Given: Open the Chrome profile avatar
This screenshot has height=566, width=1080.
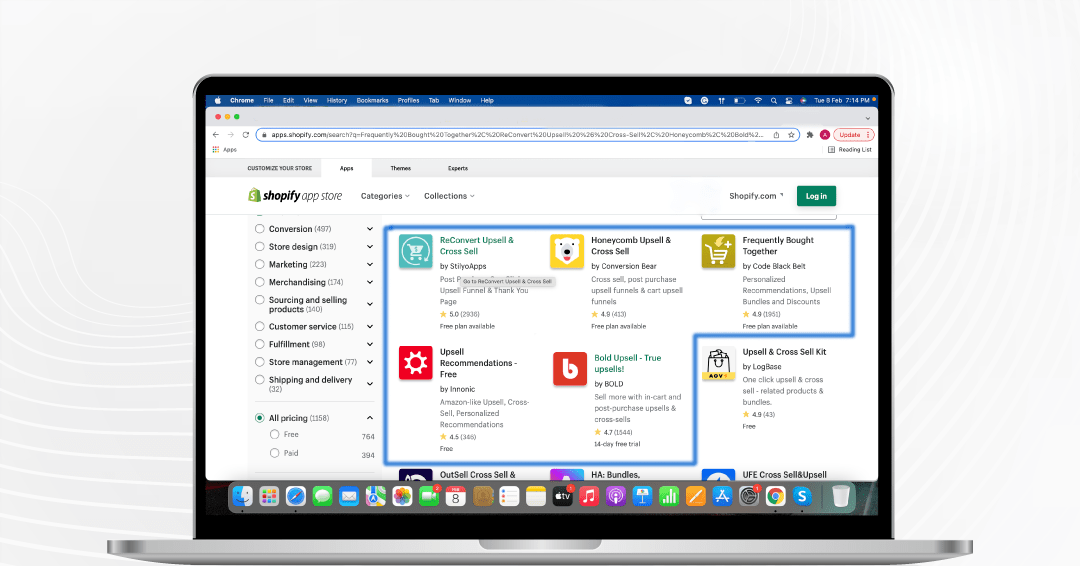Looking at the screenshot, I should tap(824, 135).
